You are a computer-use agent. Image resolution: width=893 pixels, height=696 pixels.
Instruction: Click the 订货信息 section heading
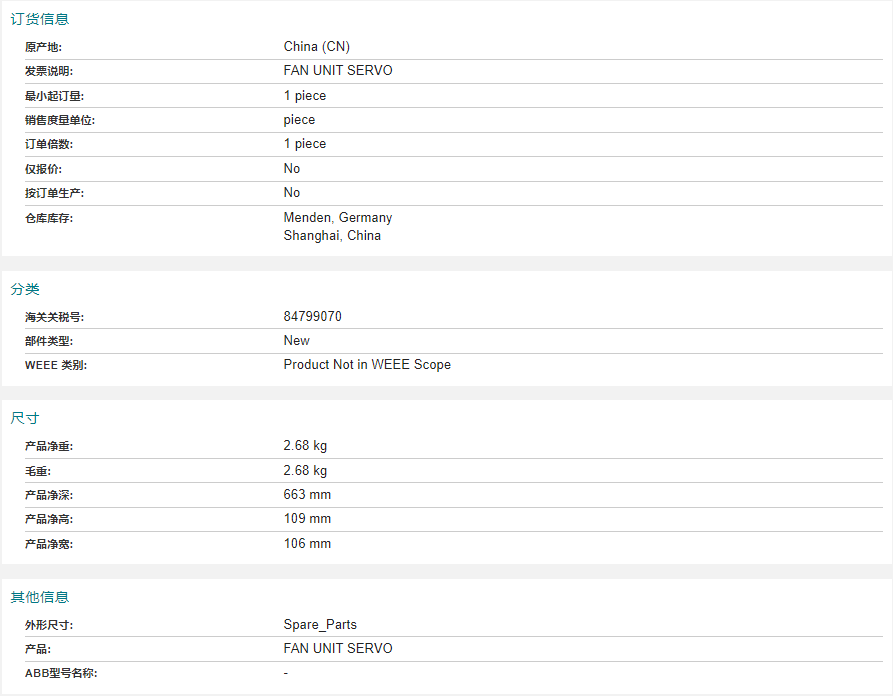coord(39,19)
